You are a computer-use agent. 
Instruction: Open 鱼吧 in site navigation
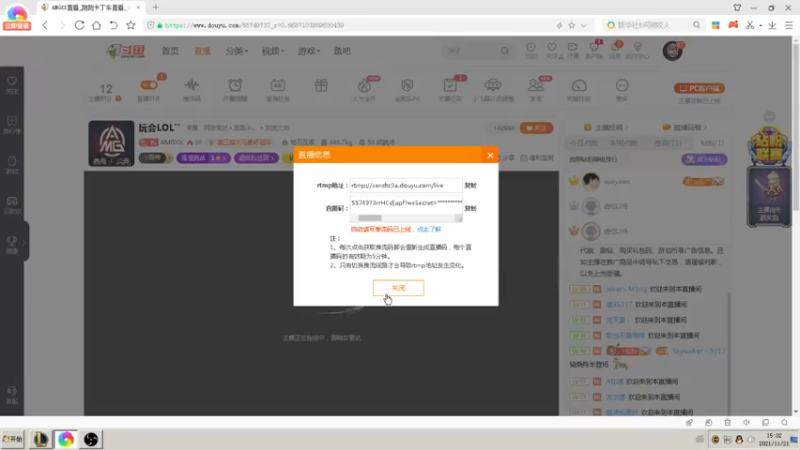(342, 51)
